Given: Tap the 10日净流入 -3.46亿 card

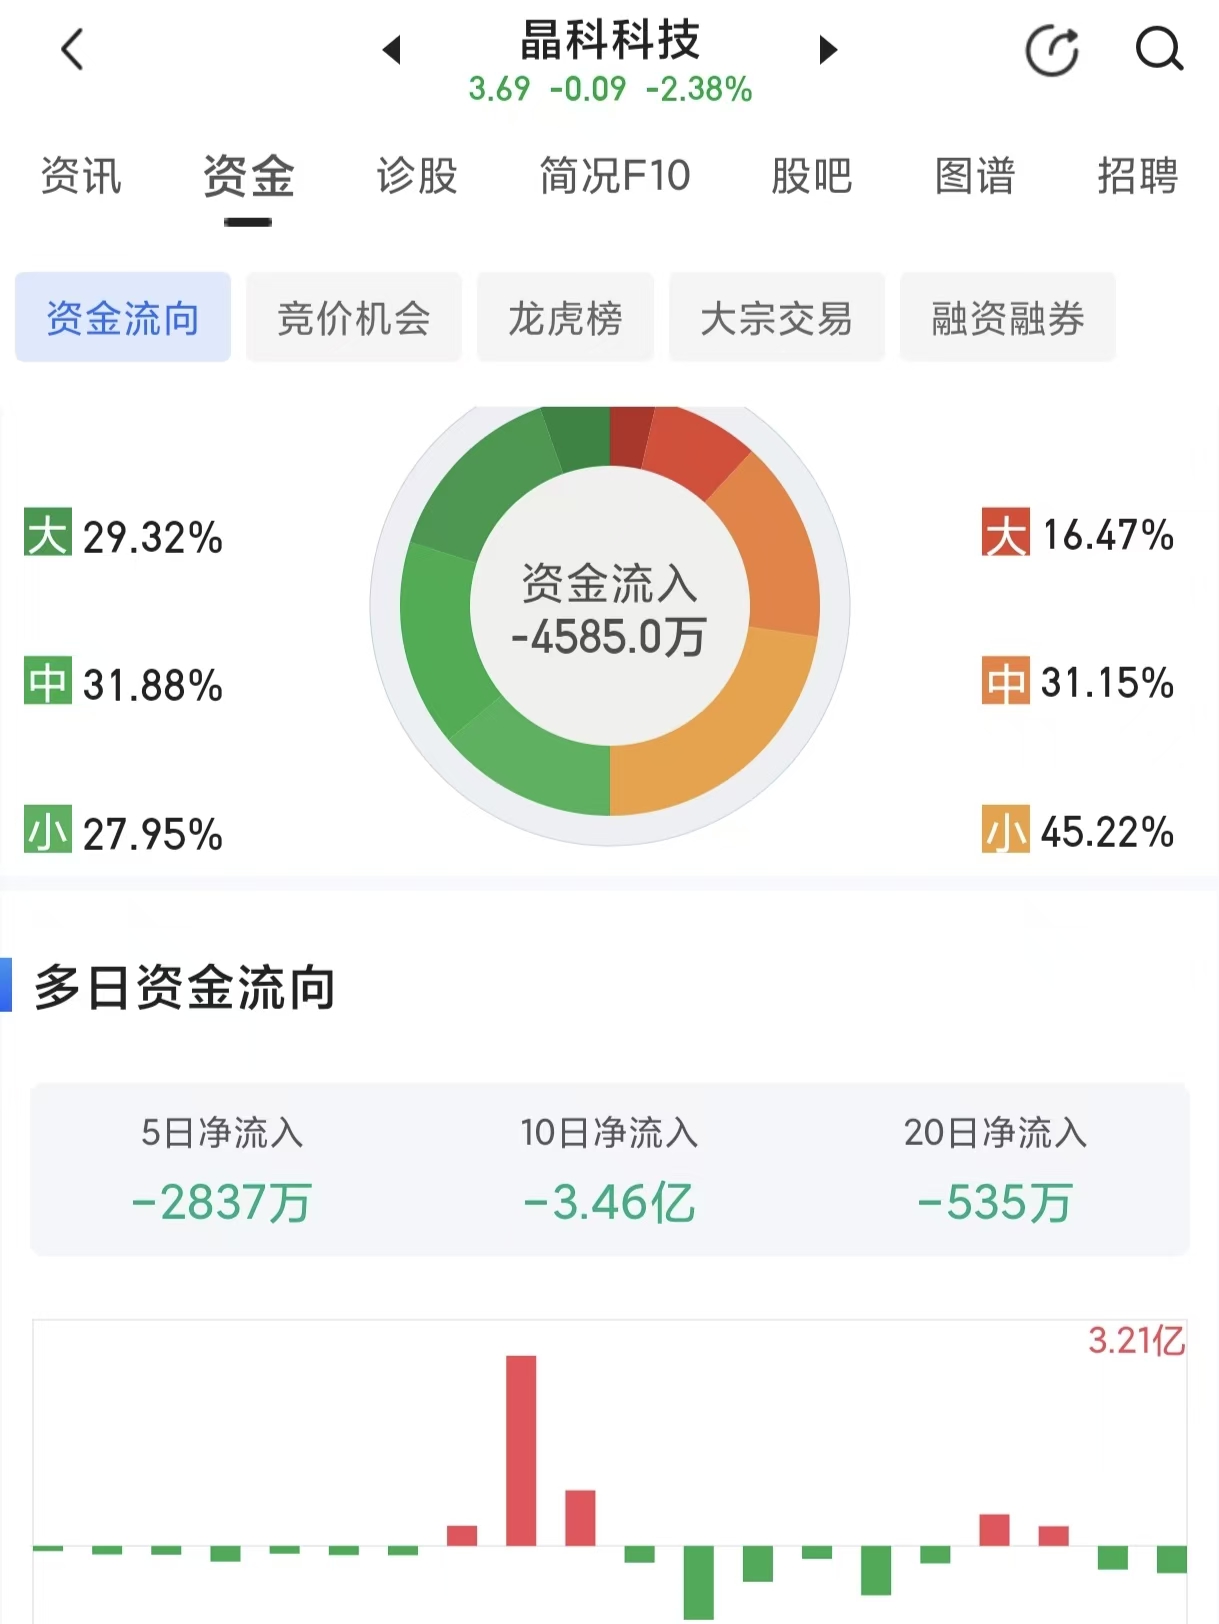Looking at the screenshot, I should (609, 1169).
